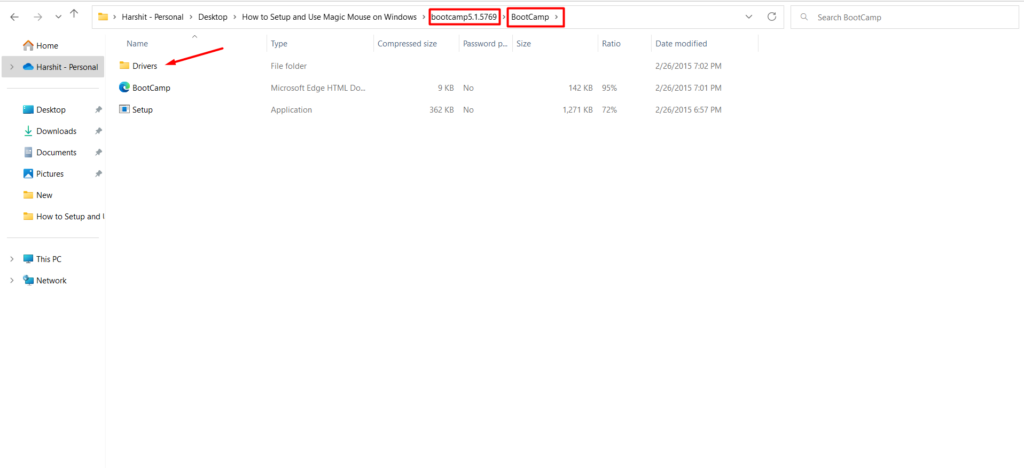This screenshot has height=468, width=1024.
Task: Select the BootCamp file name
Action: pos(151,87)
